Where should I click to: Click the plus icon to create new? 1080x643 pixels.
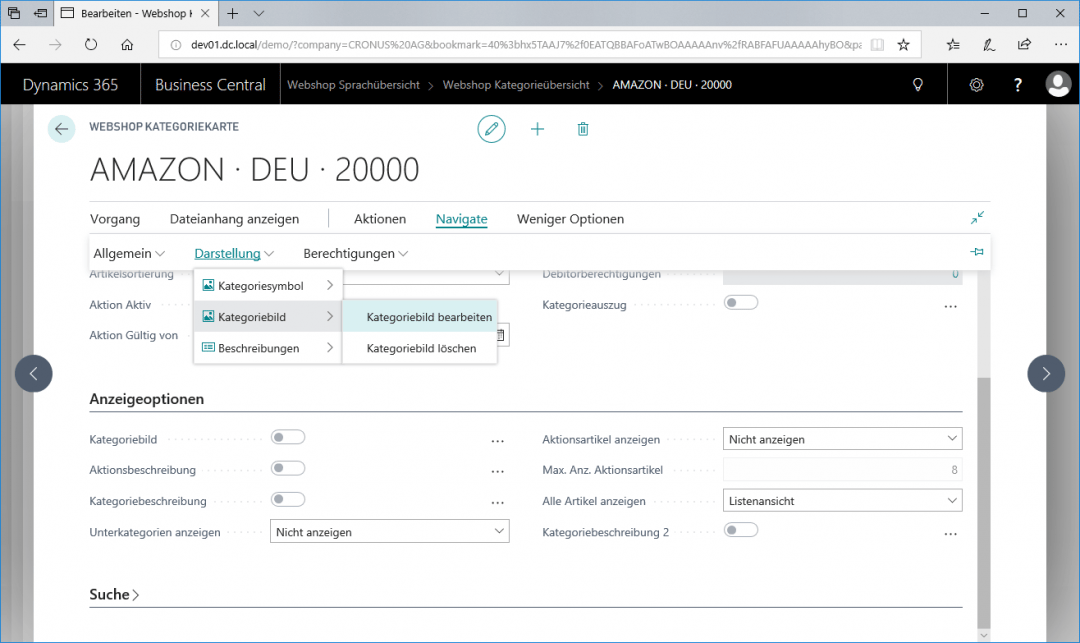(x=537, y=129)
